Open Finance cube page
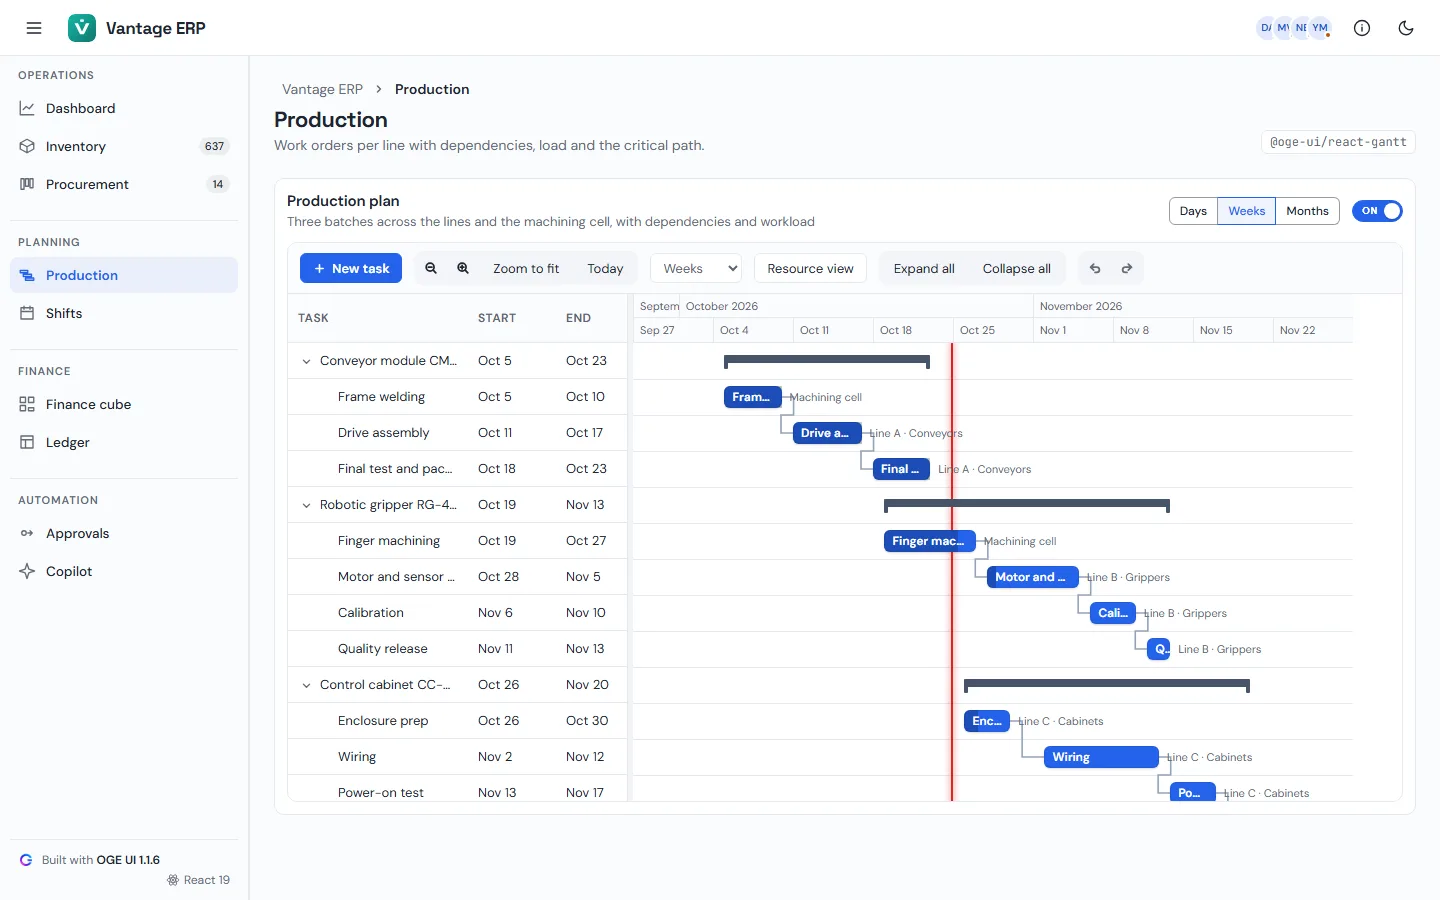 pos(124,404)
